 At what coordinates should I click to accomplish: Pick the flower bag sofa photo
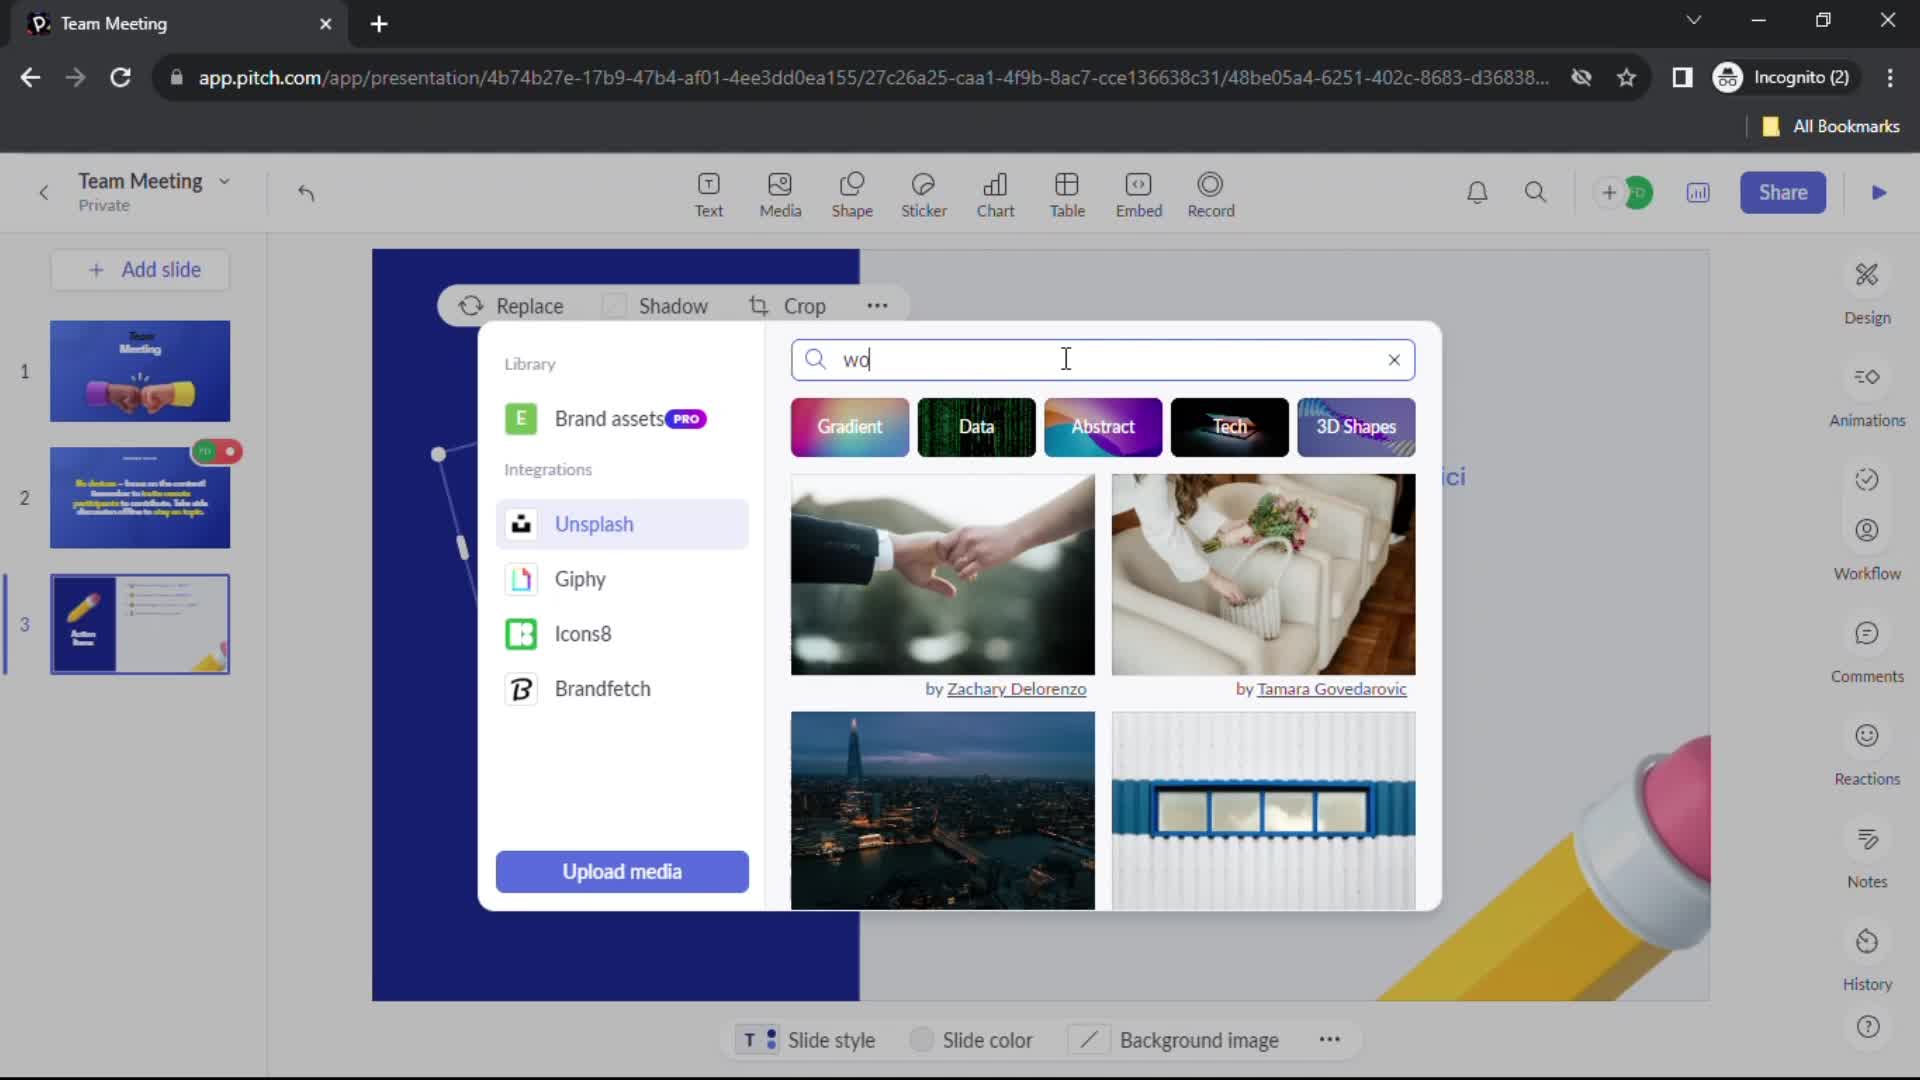tap(1263, 574)
